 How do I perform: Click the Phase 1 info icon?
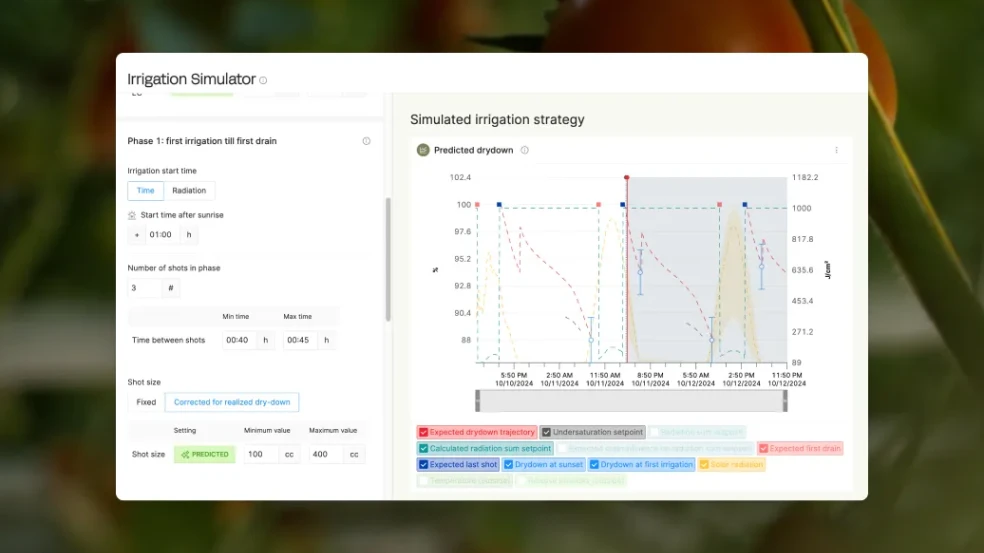pos(366,141)
